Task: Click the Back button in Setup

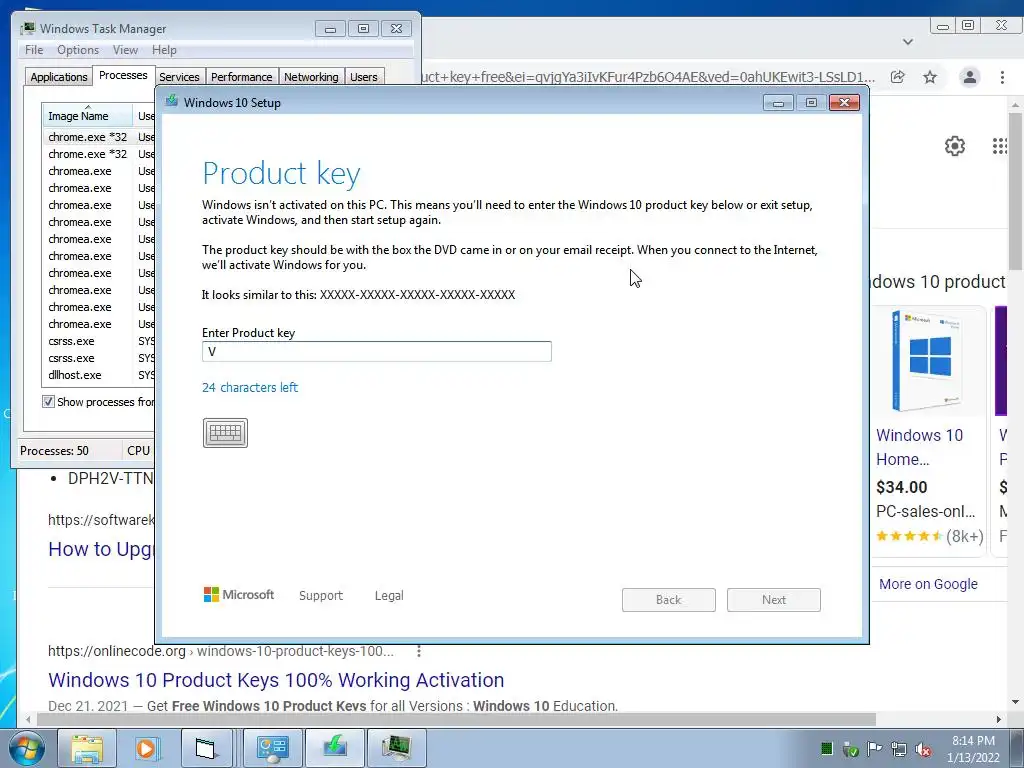Action: coord(669,600)
